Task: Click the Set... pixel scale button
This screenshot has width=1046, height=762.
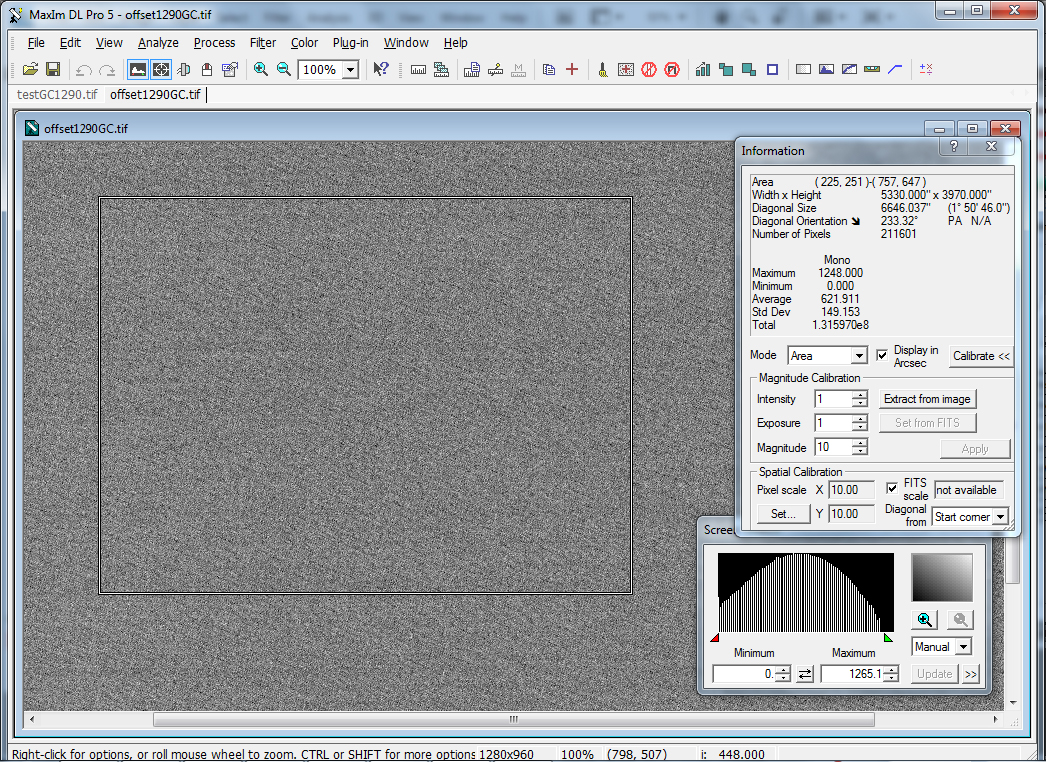Action: tap(782, 514)
